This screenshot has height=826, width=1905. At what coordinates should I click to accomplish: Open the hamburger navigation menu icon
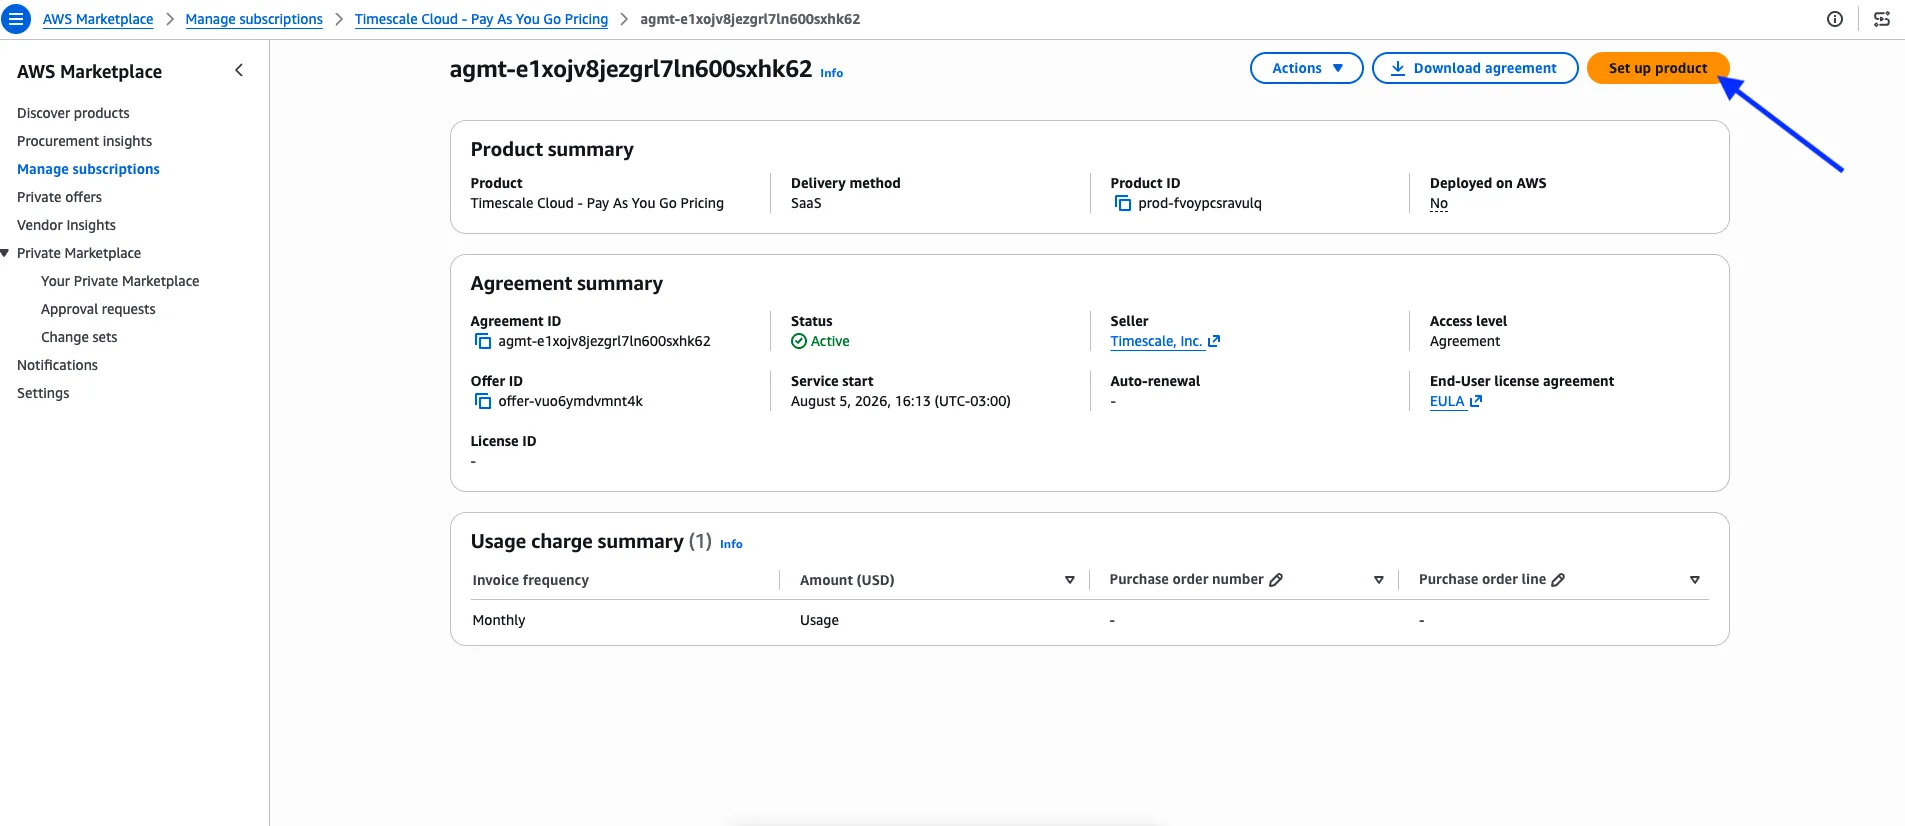click(16, 19)
